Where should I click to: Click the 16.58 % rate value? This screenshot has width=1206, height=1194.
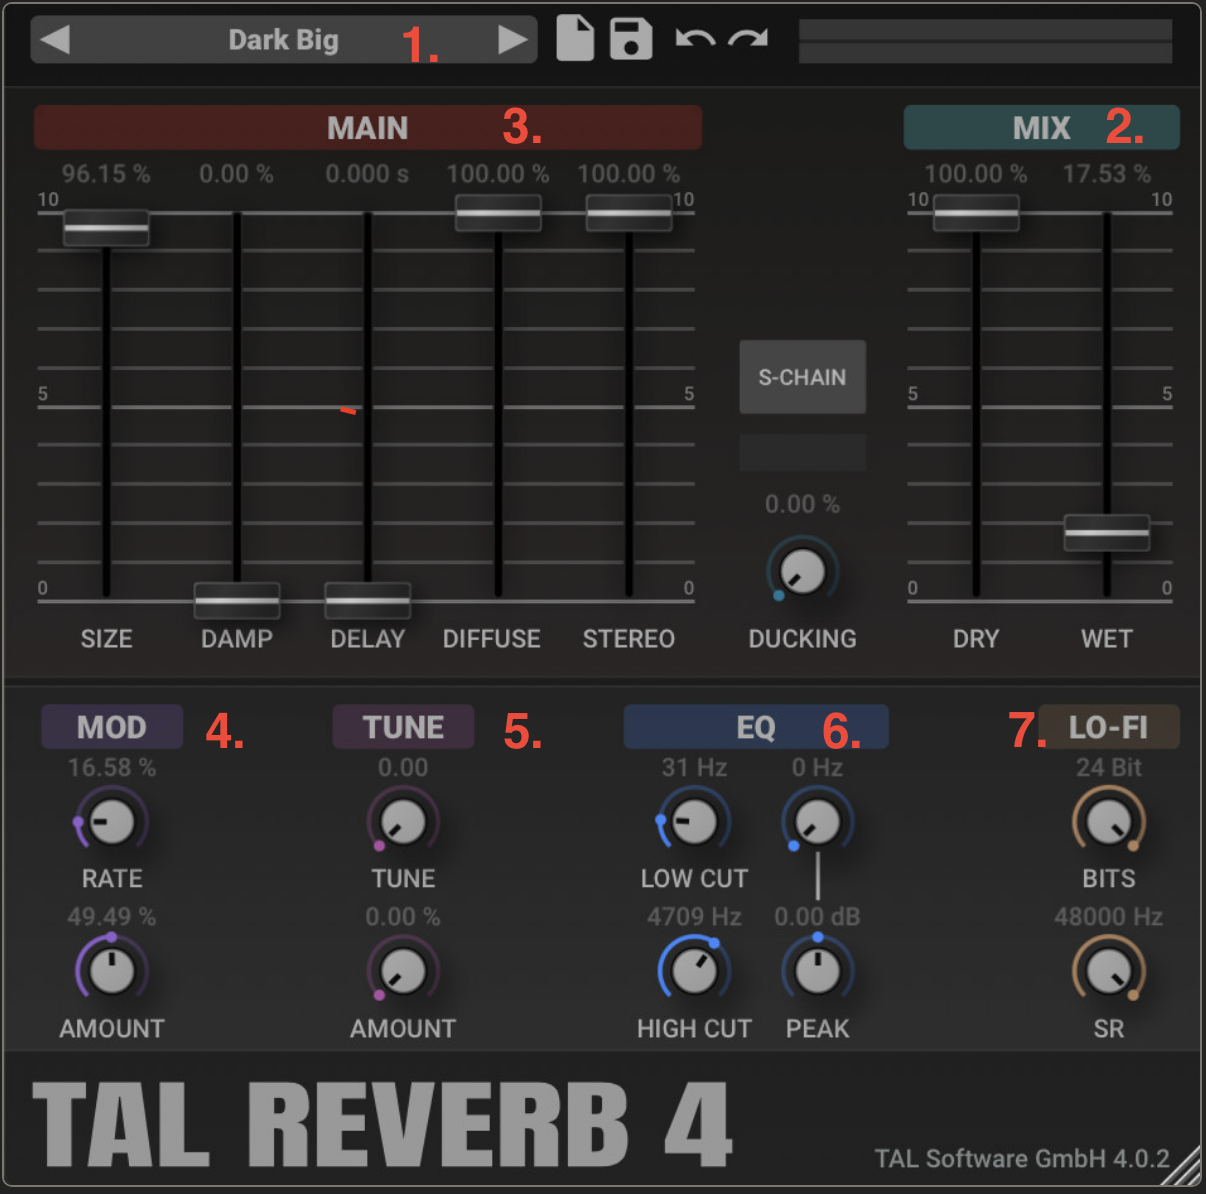(112, 768)
